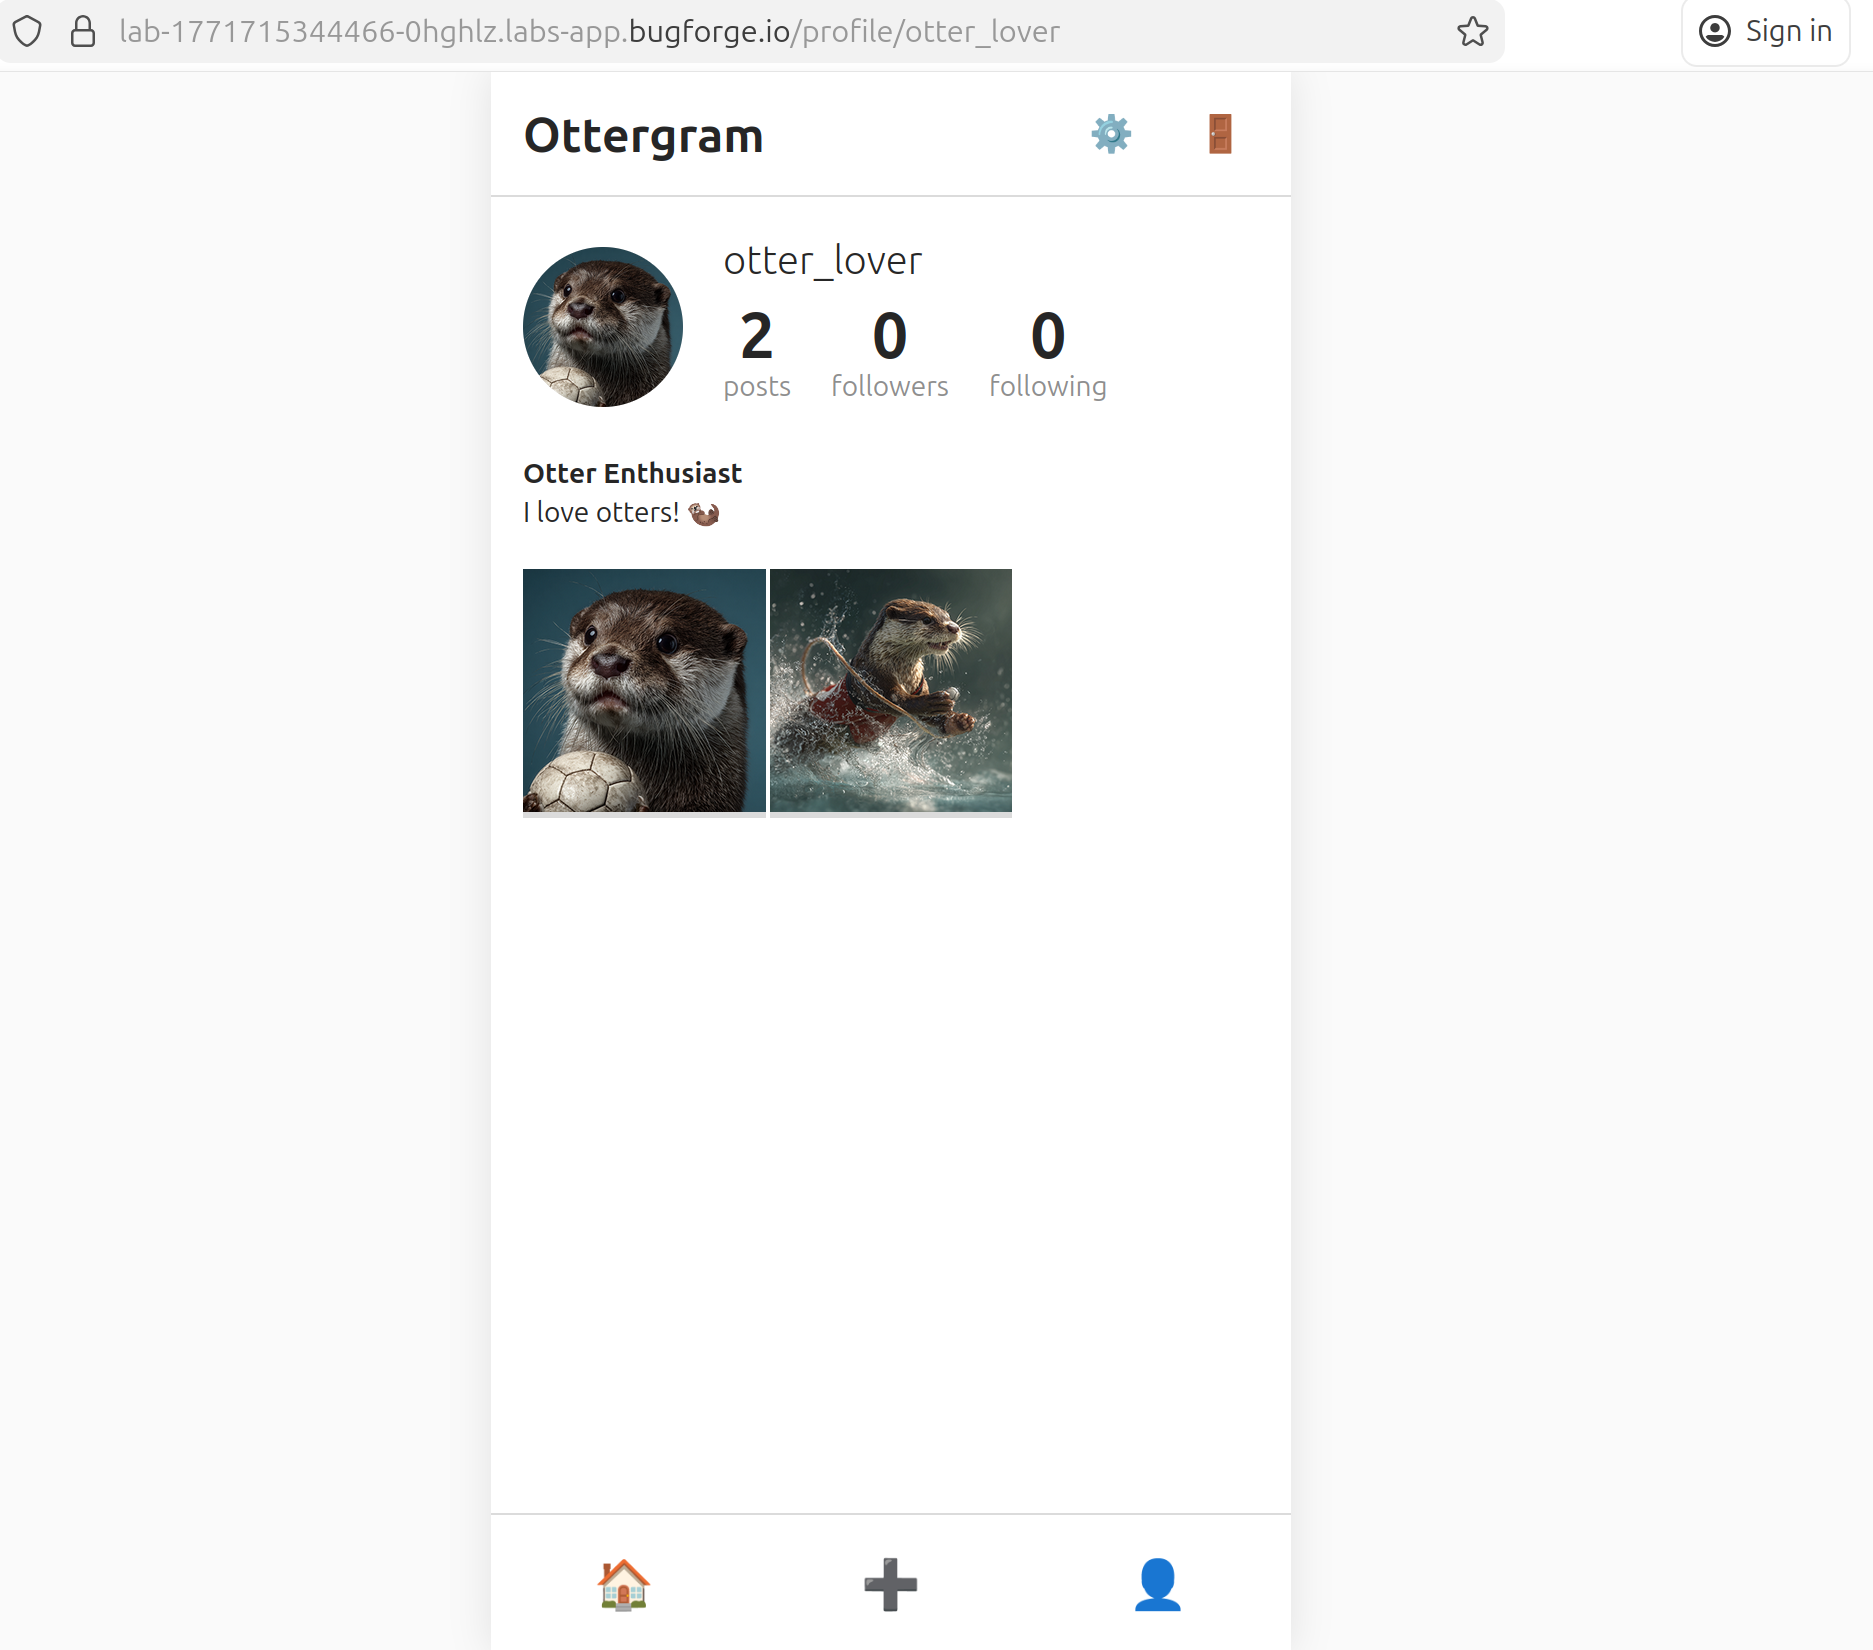View site security via padlock icon
This screenshot has width=1873, height=1650.
(83, 32)
